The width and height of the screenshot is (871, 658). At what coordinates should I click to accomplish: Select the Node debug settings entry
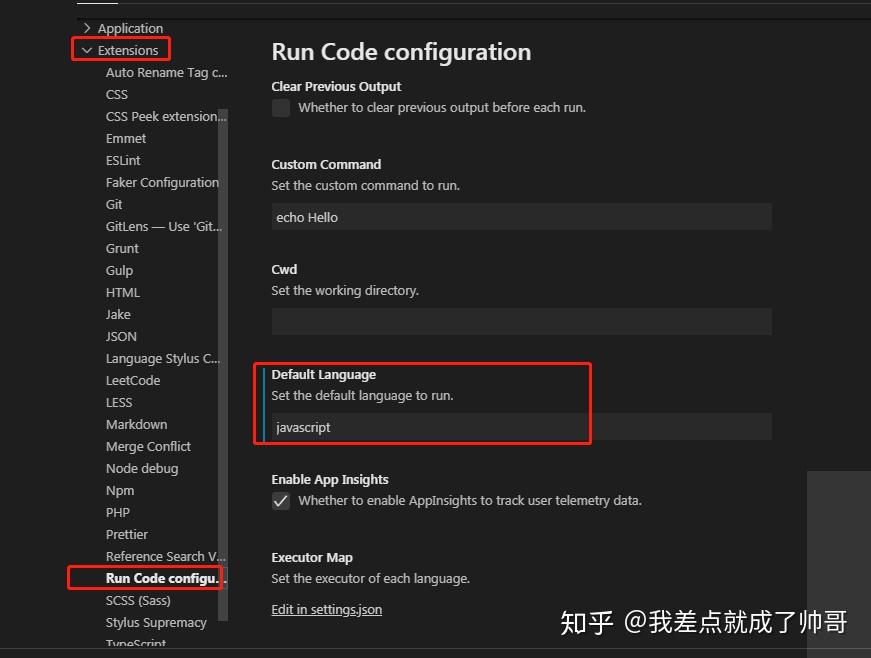[x=141, y=468]
